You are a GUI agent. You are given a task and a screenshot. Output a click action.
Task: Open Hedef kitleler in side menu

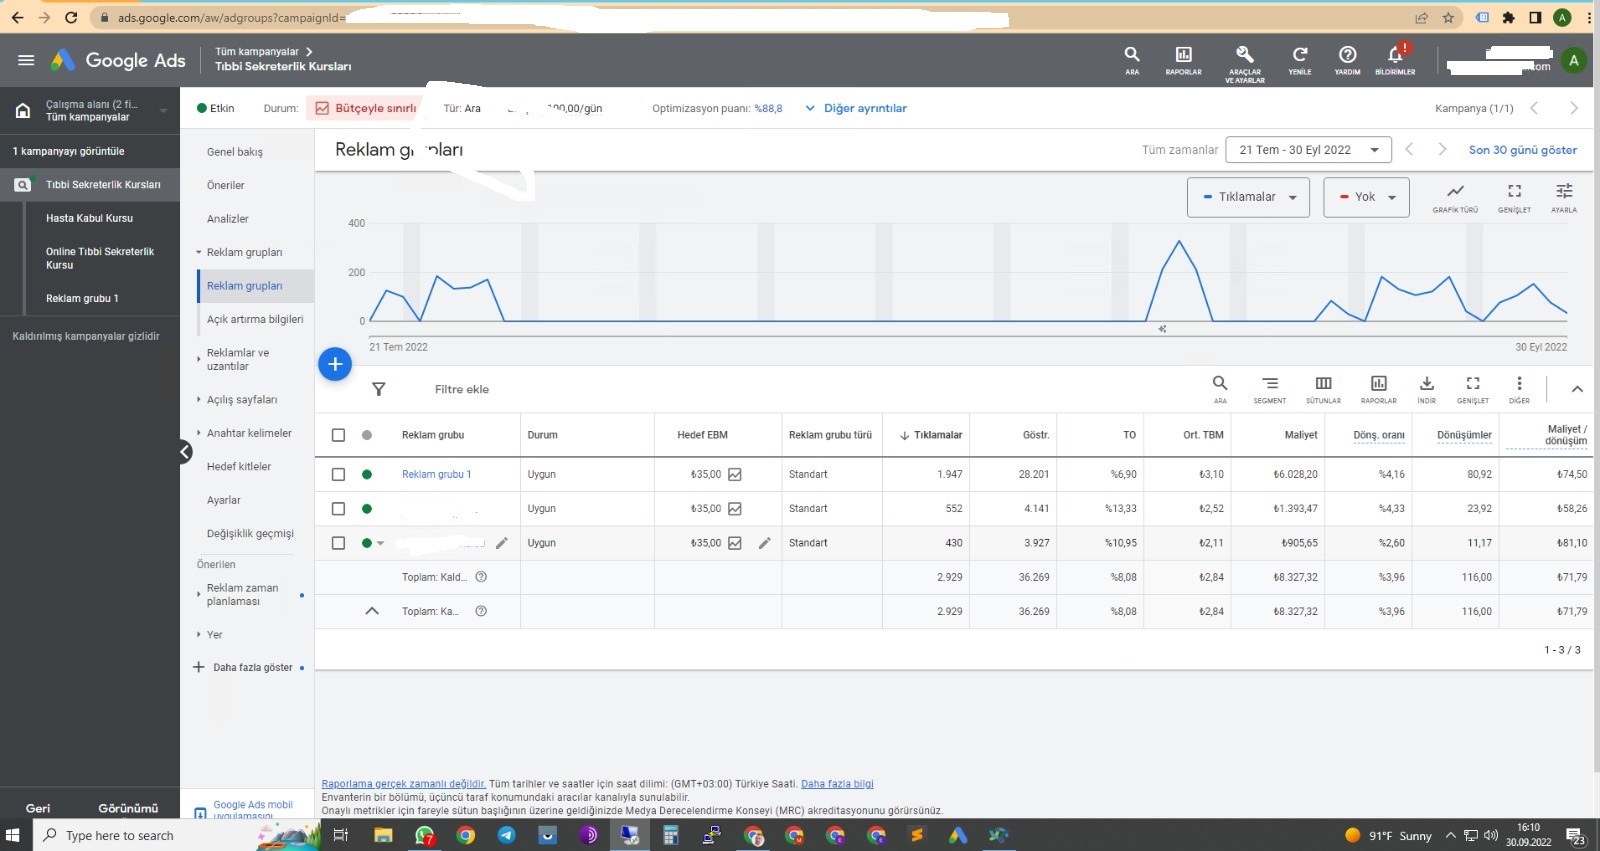click(x=239, y=467)
